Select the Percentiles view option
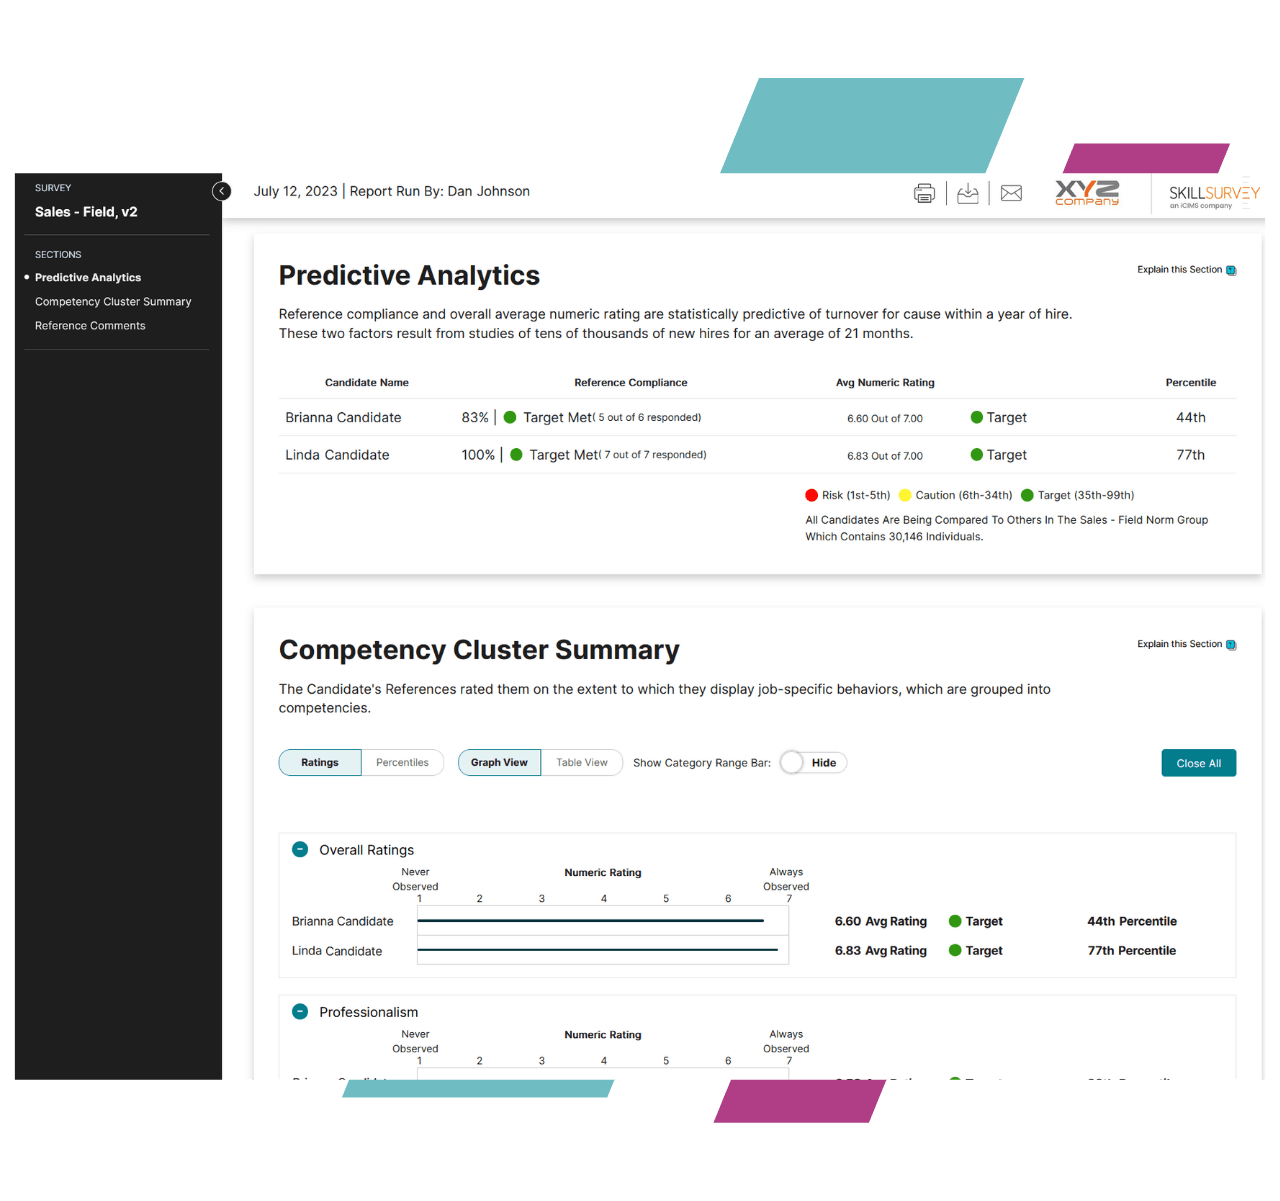 tap(402, 763)
